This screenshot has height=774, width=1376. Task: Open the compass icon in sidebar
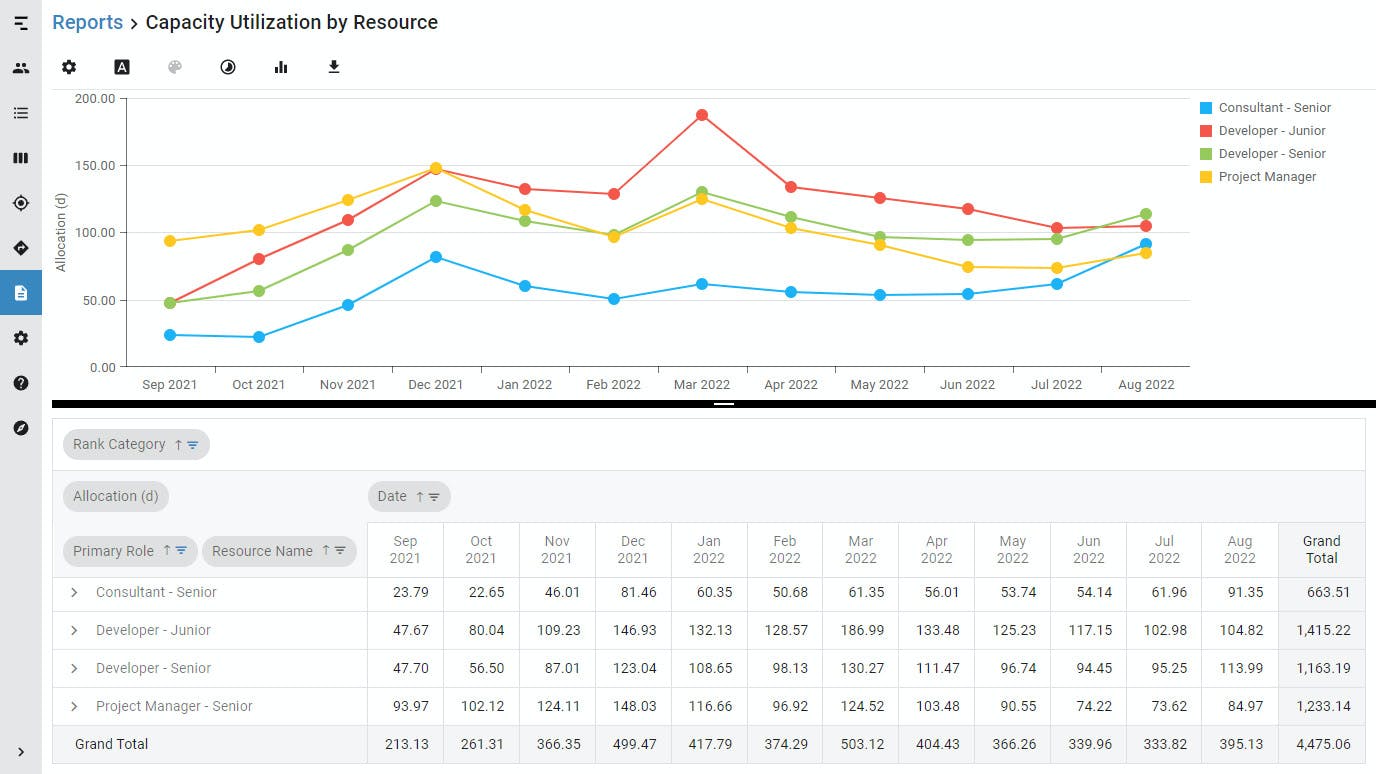pos(21,428)
